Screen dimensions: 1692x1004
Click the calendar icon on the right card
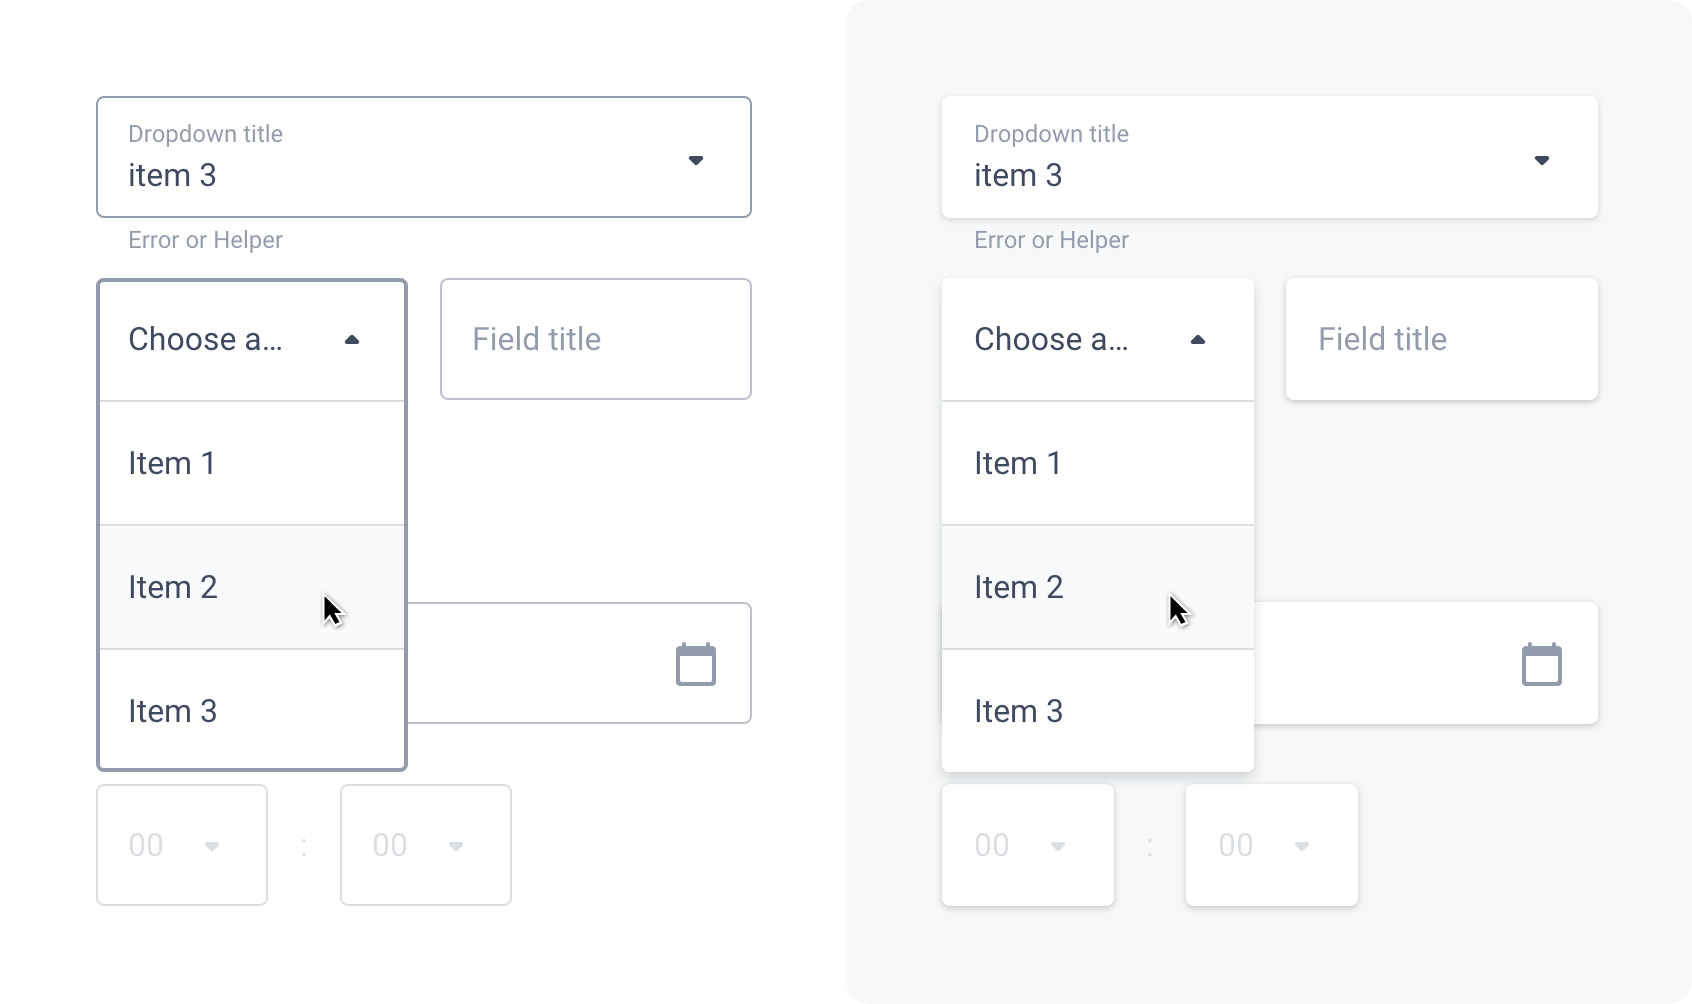[1542, 663]
